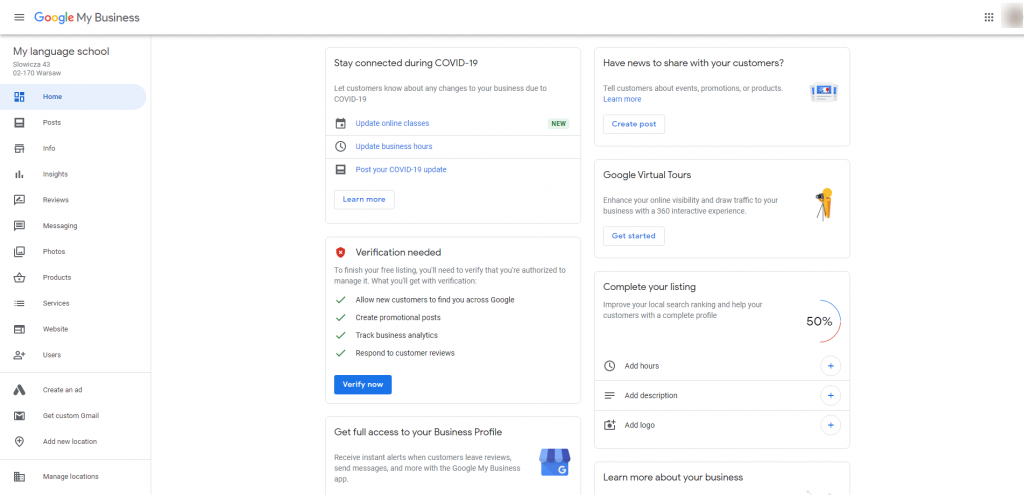Click the plus button for Add hours
The image size is (1024, 495).
[831, 366]
